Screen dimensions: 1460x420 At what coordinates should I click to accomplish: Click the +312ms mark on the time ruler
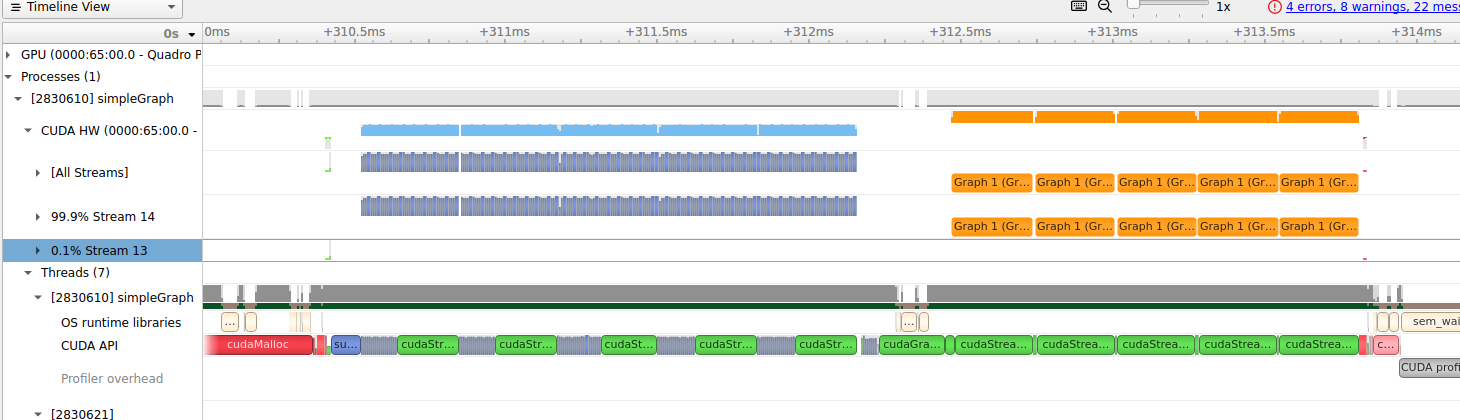click(x=811, y=32)
